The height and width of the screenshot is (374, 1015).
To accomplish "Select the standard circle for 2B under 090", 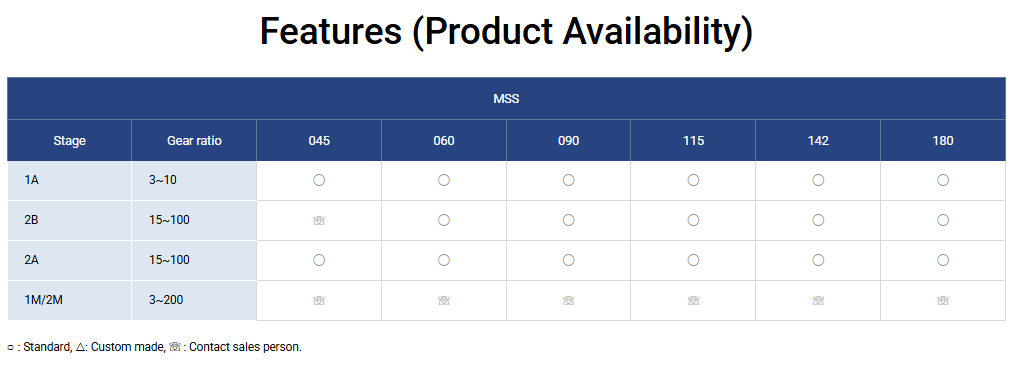I will (x=568, y=220).
